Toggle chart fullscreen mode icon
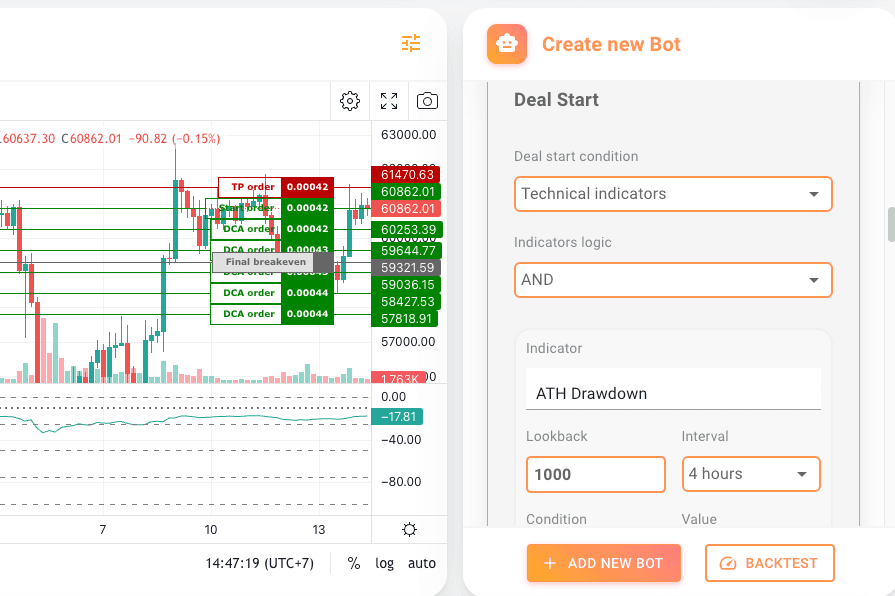 click(389, 101)
